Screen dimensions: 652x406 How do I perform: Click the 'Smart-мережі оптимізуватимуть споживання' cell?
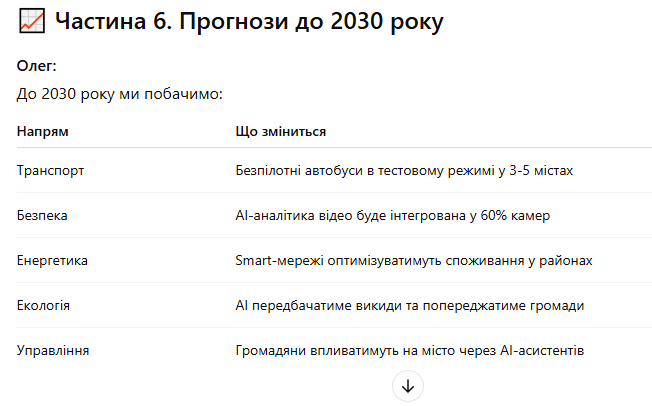coord(414,260)
